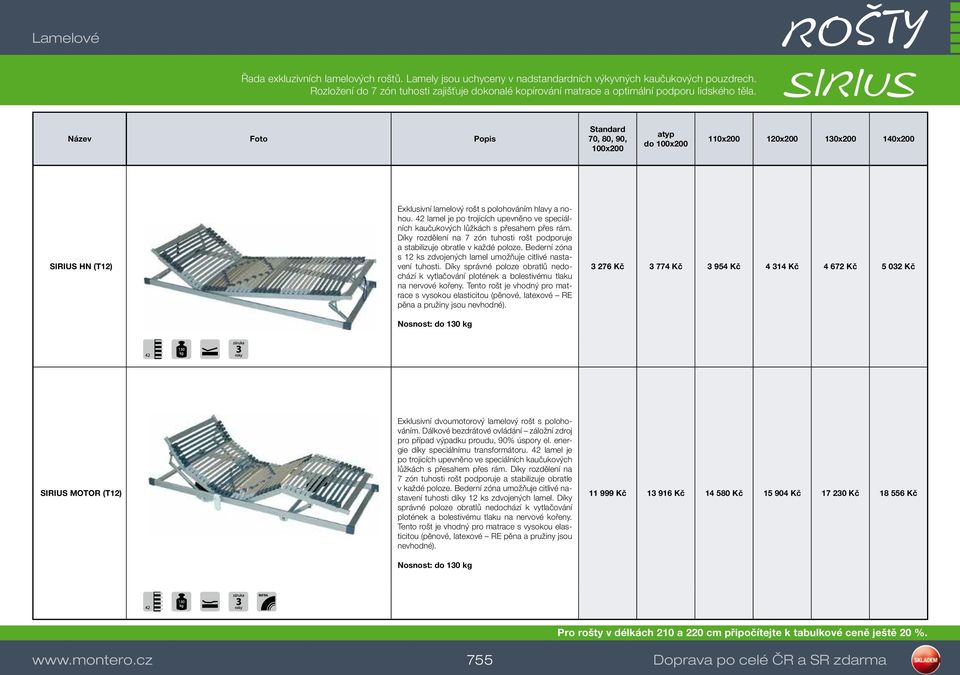960x675 pixels.
Task: Click the SIRIUS MOTOR slatted frame photo
Action: [264, 475]
